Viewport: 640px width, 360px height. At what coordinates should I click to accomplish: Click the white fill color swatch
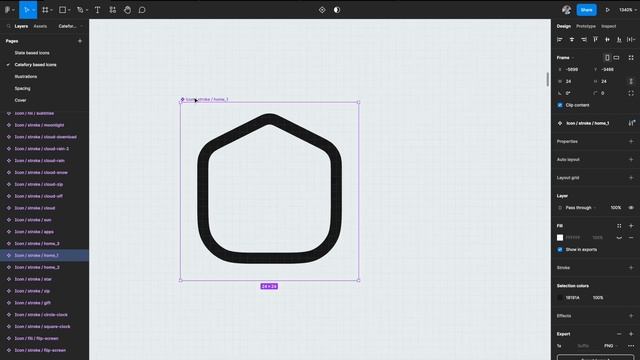[560, 238]
